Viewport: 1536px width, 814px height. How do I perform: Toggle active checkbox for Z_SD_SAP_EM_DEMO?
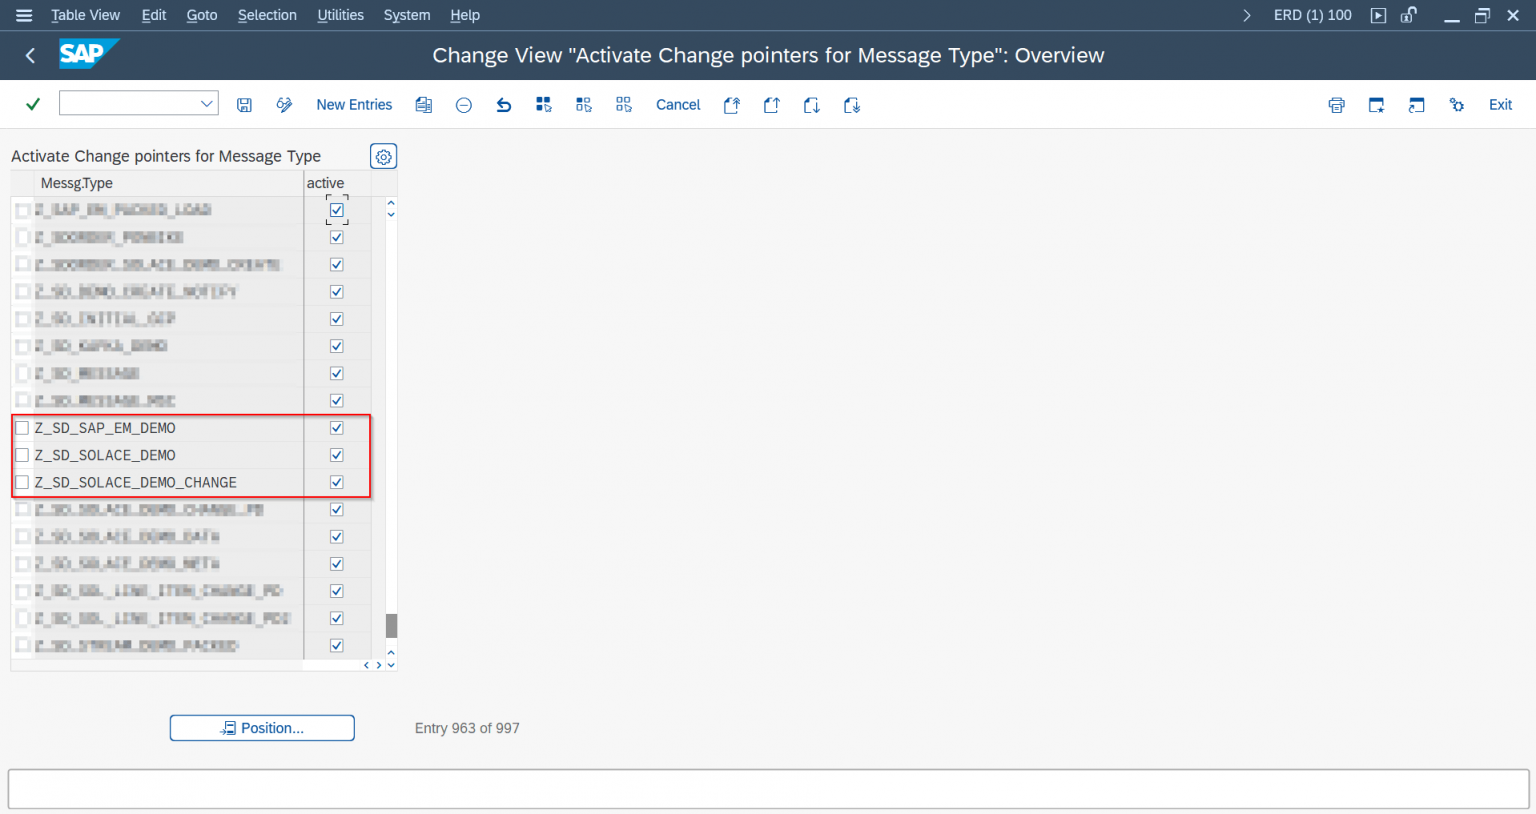[337, 427]
